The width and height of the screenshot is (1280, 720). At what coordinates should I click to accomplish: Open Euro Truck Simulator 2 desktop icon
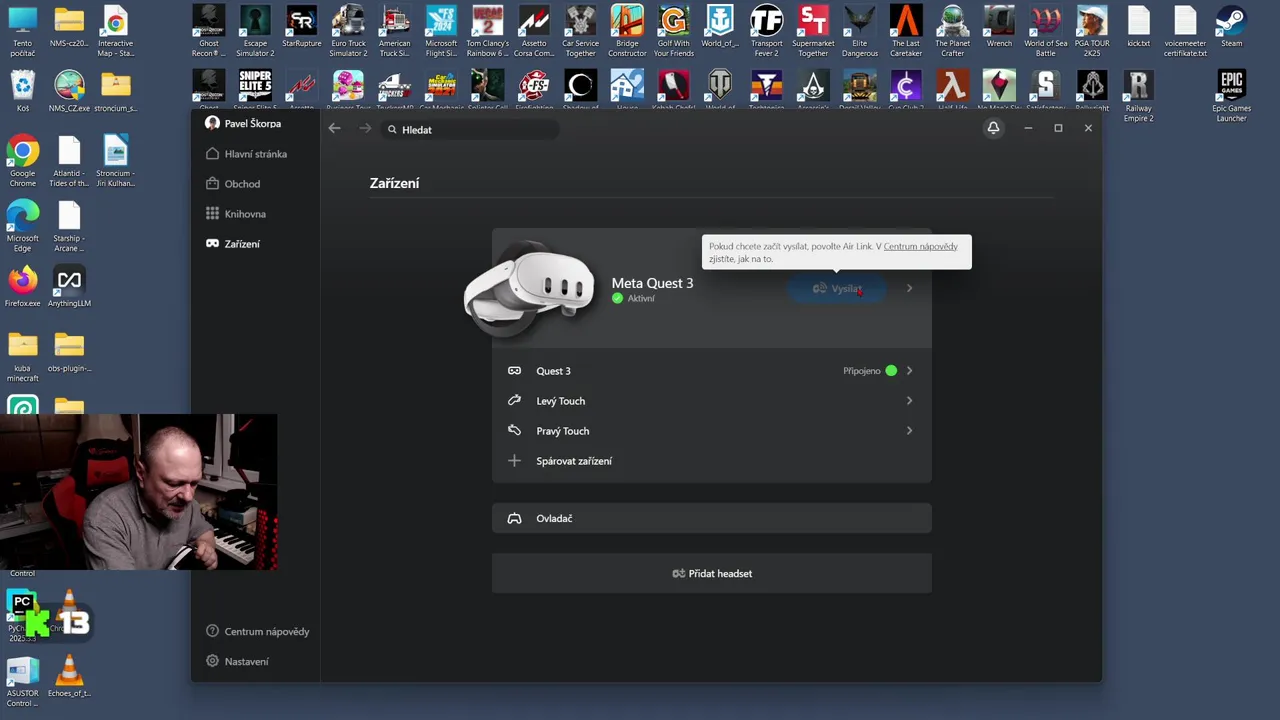348,30
